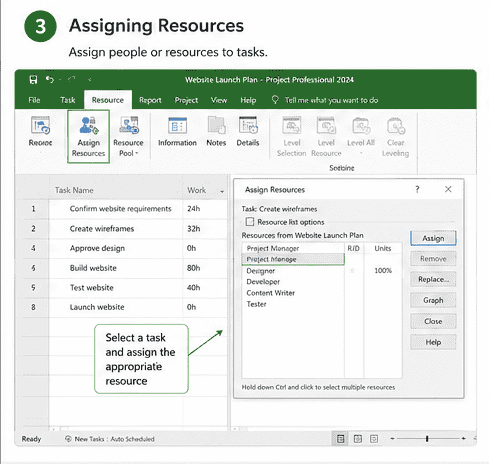The width and height of the screenshot is (489, 464).
Task: Adjust the zoom slider handle
Action: (x=427, y=438)
